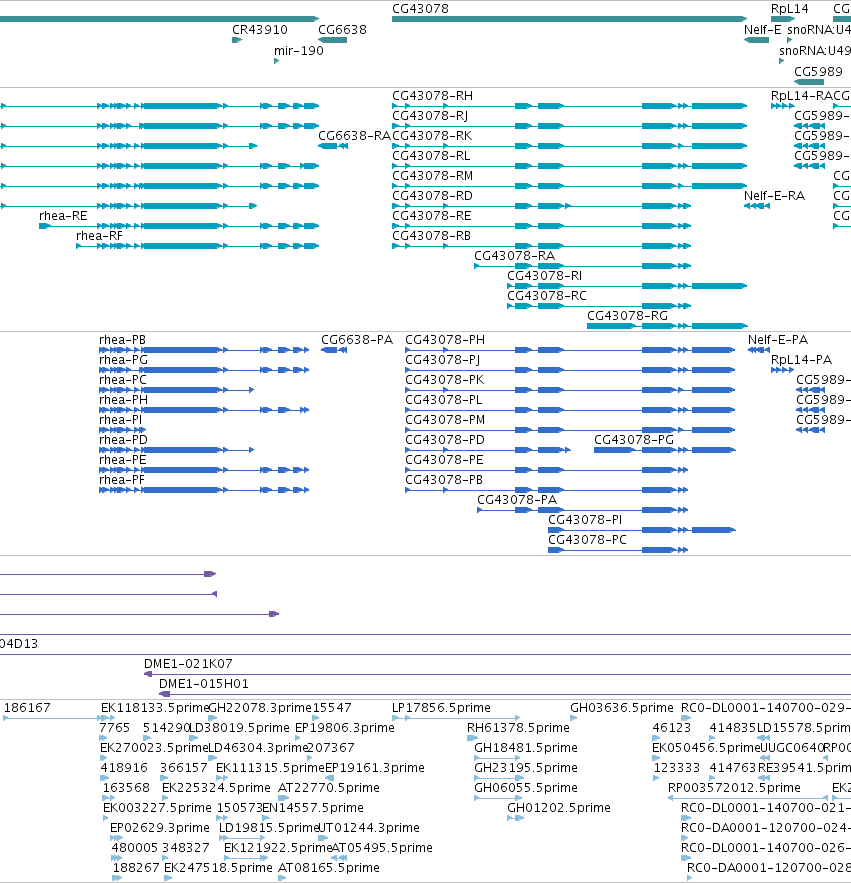This screenshot has width=851, height=883.
Task: Select the Nelf-E-PA protein feature
Action: pyautogui.click(x=759, y=350)
